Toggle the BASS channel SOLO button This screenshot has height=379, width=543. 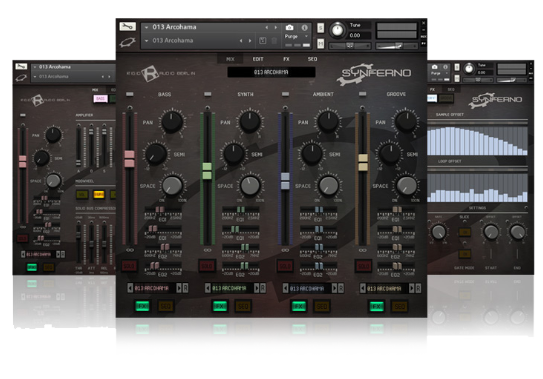coord(129,266)
